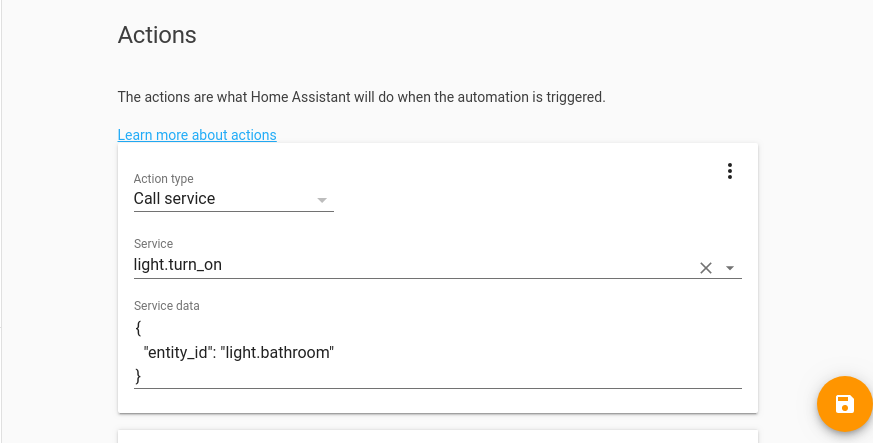873x443 pixels.
Task: Click the Service data field label
Action: [x=166, y=306]
